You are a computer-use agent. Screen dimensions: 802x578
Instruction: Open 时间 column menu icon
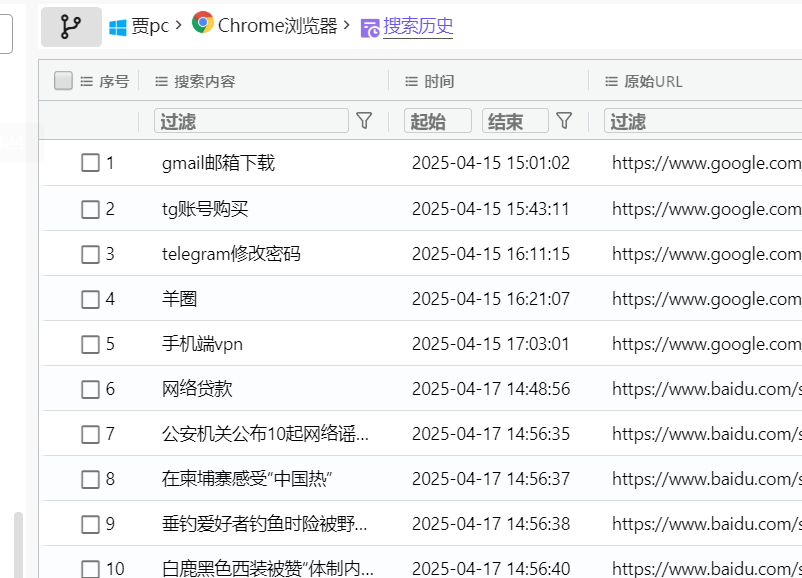pyautogui.click(x=412, y=81)
